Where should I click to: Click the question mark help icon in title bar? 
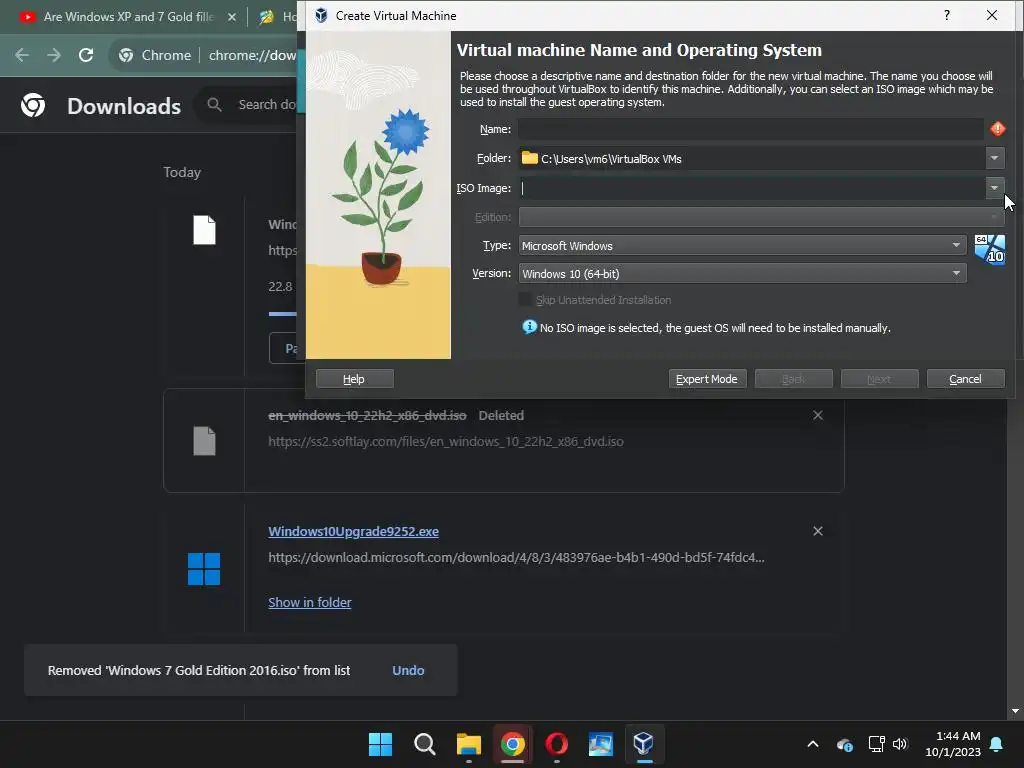coord(946,15)
